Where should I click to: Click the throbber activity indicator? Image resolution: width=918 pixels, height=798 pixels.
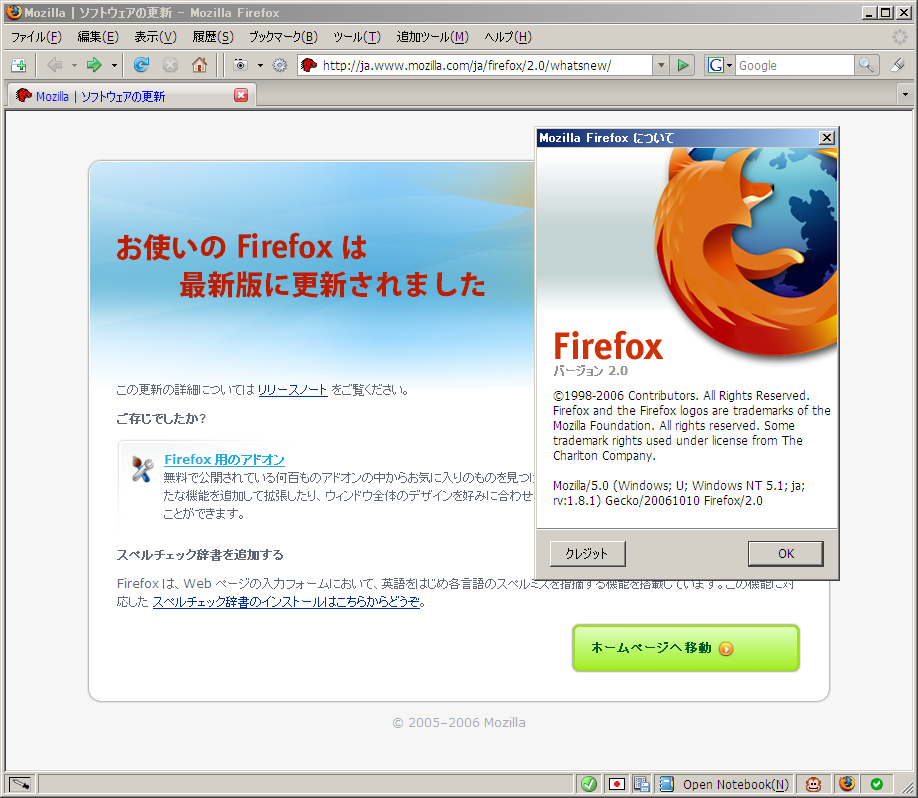900,37
